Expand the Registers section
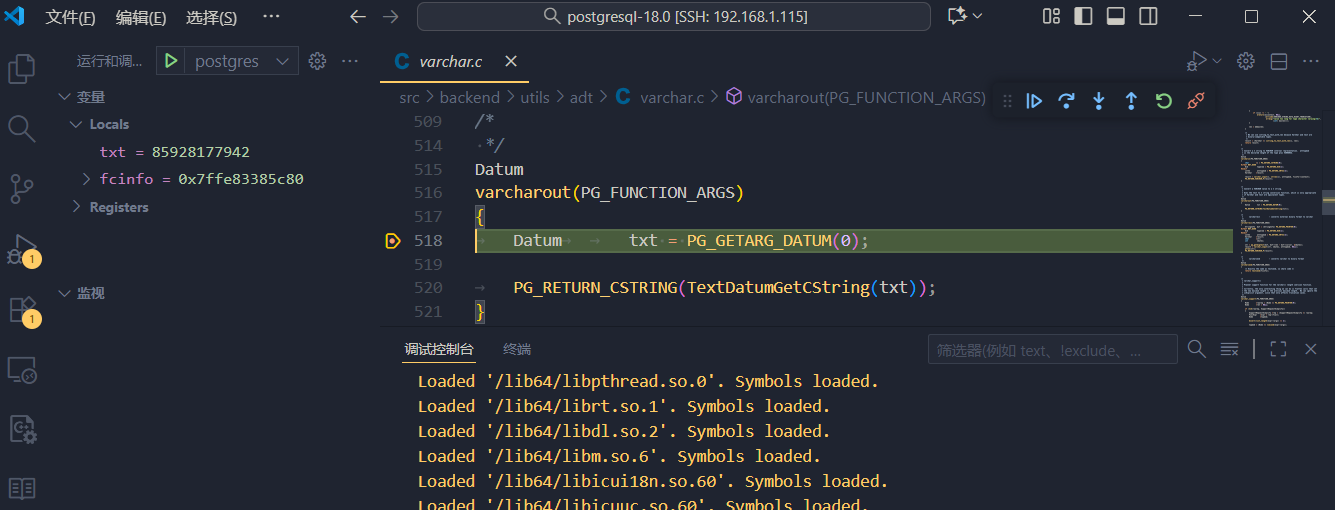This screenshot has height=510, width=1335. pyautogui.click(x=77, y=207)
